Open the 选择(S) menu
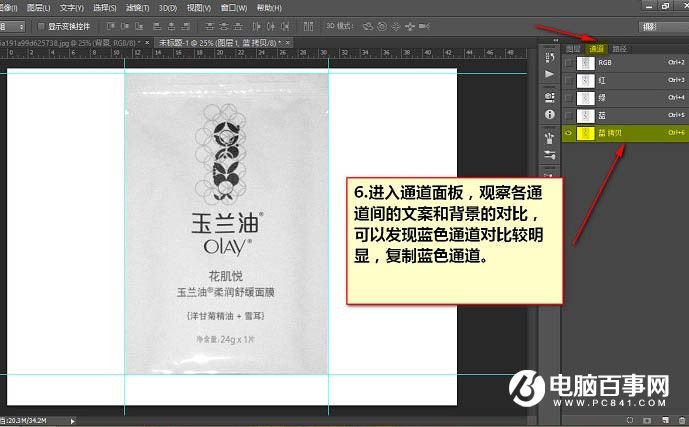Viewport: 689px width, 427px height. [105, 8]
